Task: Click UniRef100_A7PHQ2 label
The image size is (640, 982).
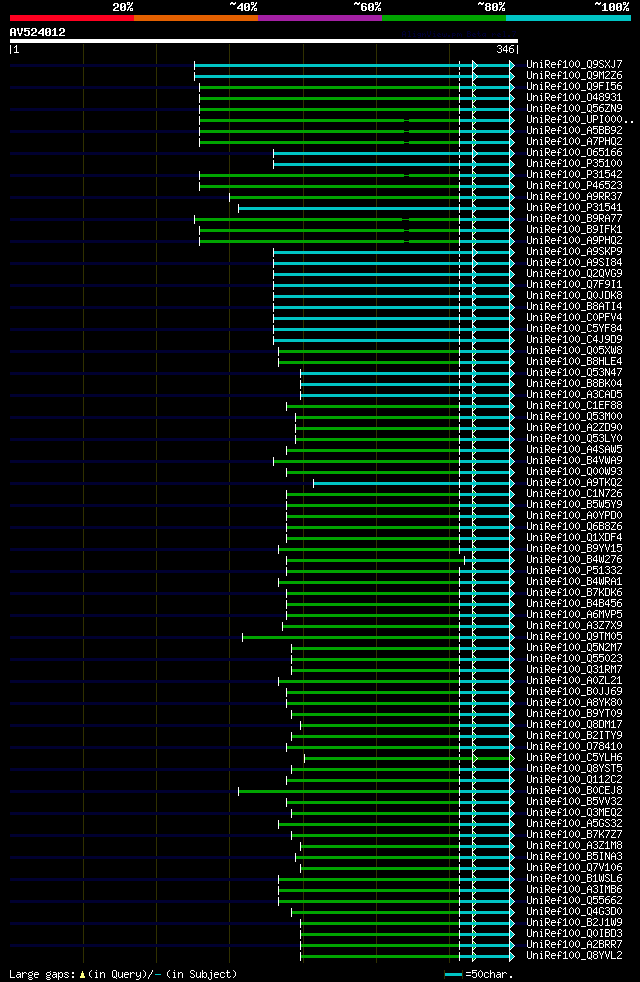Action: pyautogui.click(x=574, y=142)
